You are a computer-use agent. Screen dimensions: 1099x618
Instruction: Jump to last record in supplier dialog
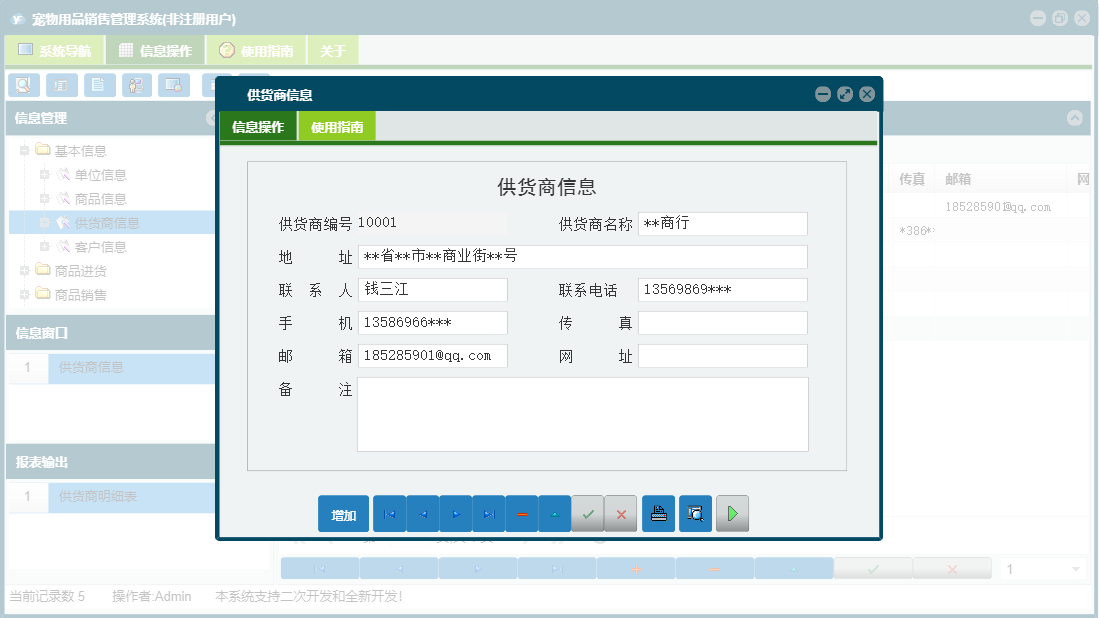point(489,514)
